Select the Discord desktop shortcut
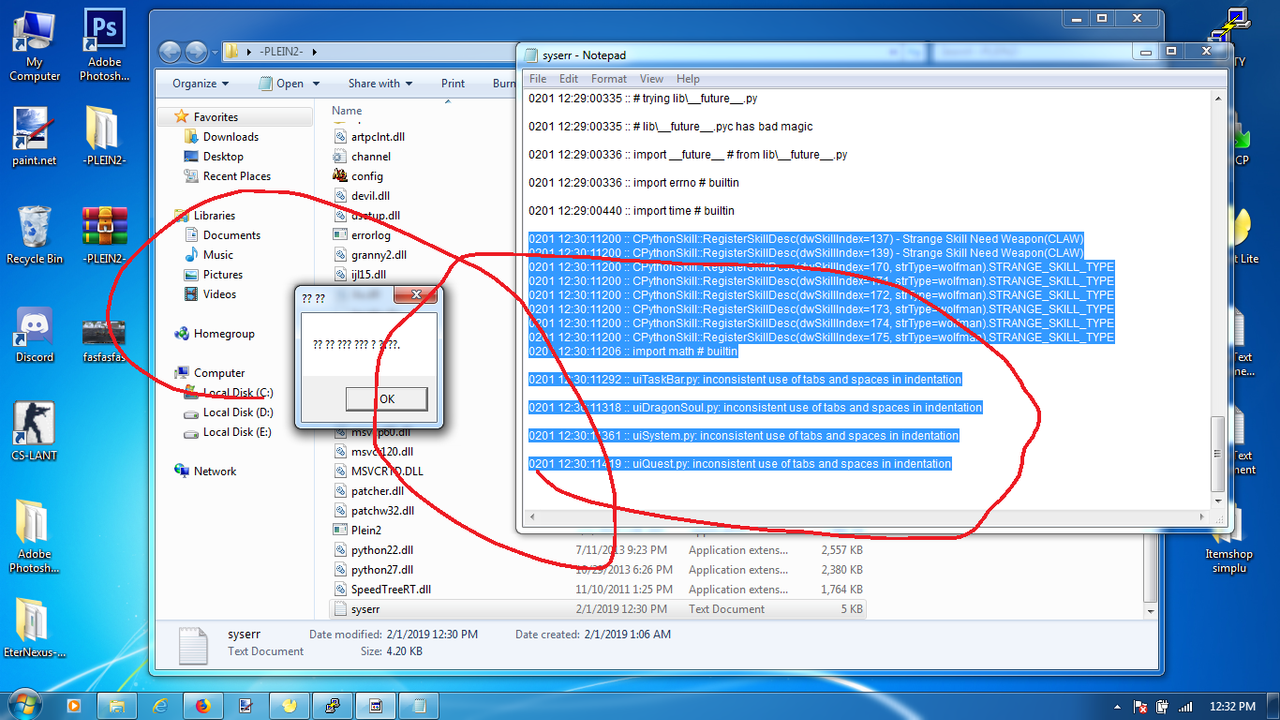Image resolution: width=1280 pixels, height=720 pixels. pyautogui.click(x=35, y=336)
